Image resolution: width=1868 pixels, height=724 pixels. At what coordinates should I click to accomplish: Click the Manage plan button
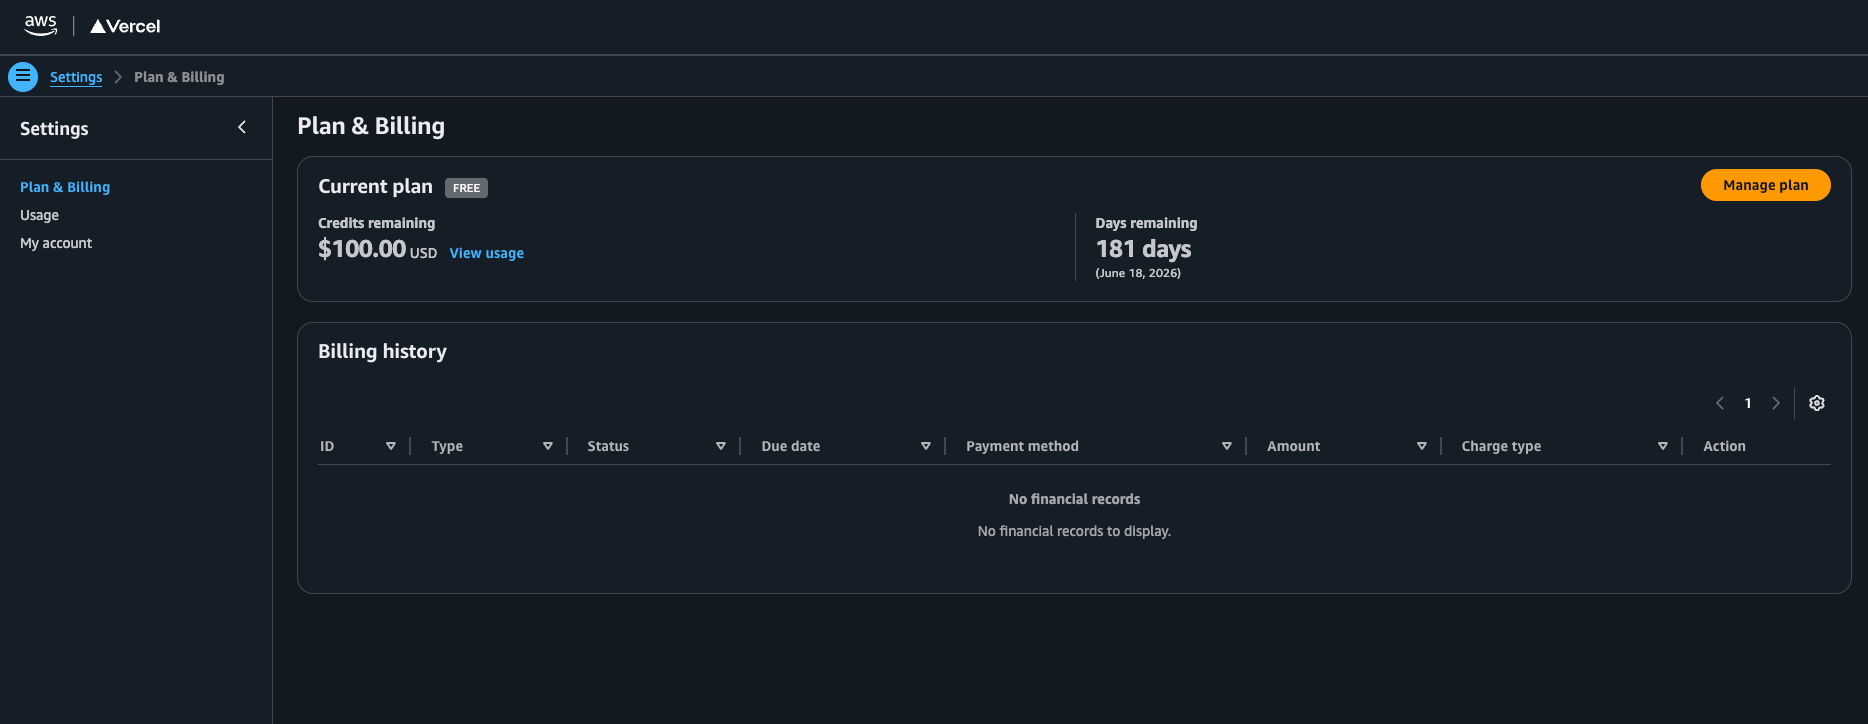point(1765,185)
